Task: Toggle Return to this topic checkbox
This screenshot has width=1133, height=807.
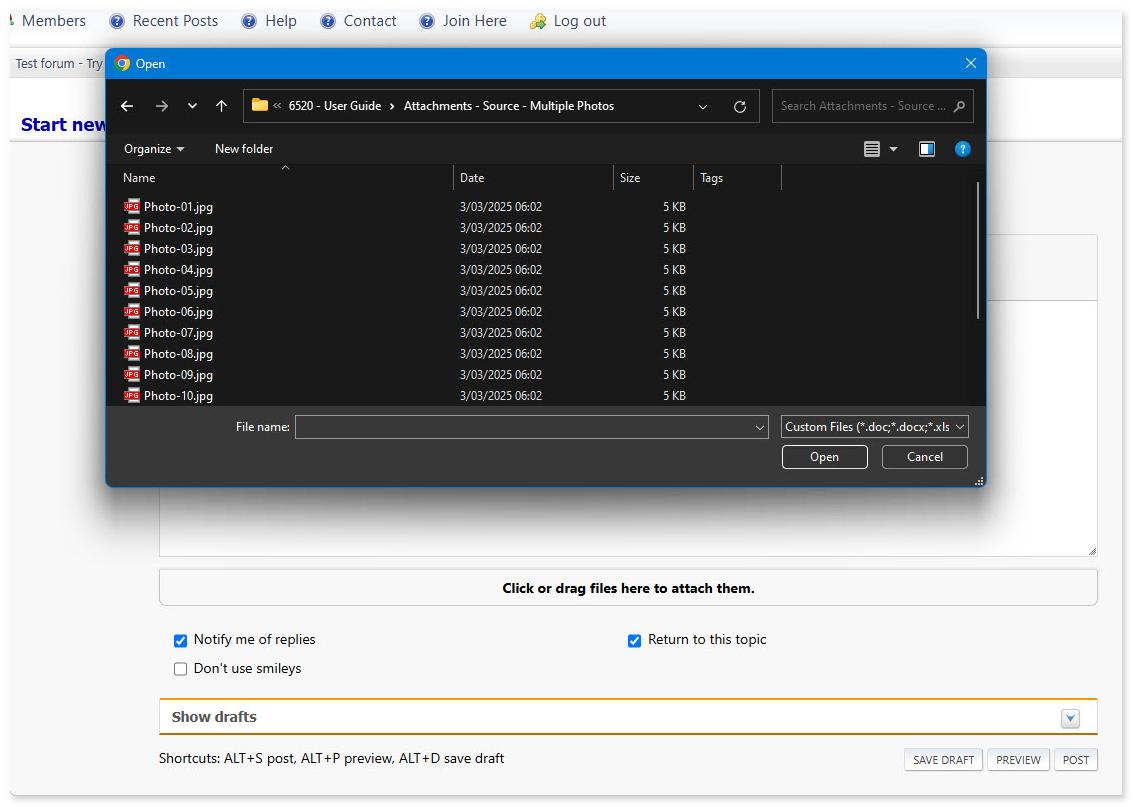Action: [634, 640]
